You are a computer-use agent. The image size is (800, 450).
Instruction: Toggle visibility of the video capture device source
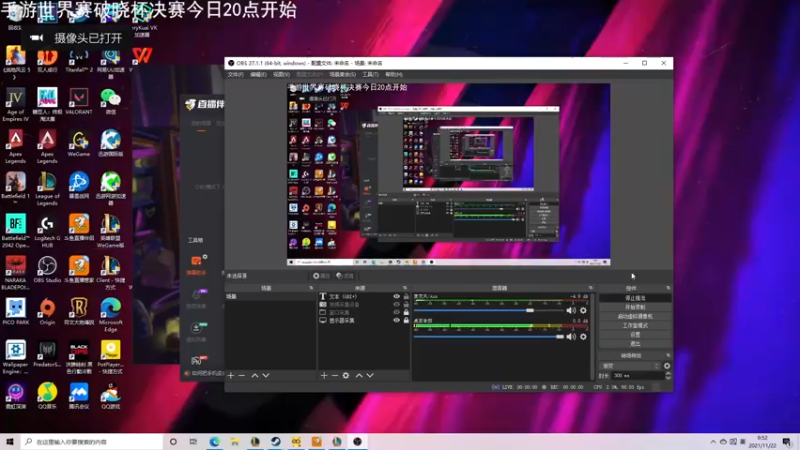[396, 305]
